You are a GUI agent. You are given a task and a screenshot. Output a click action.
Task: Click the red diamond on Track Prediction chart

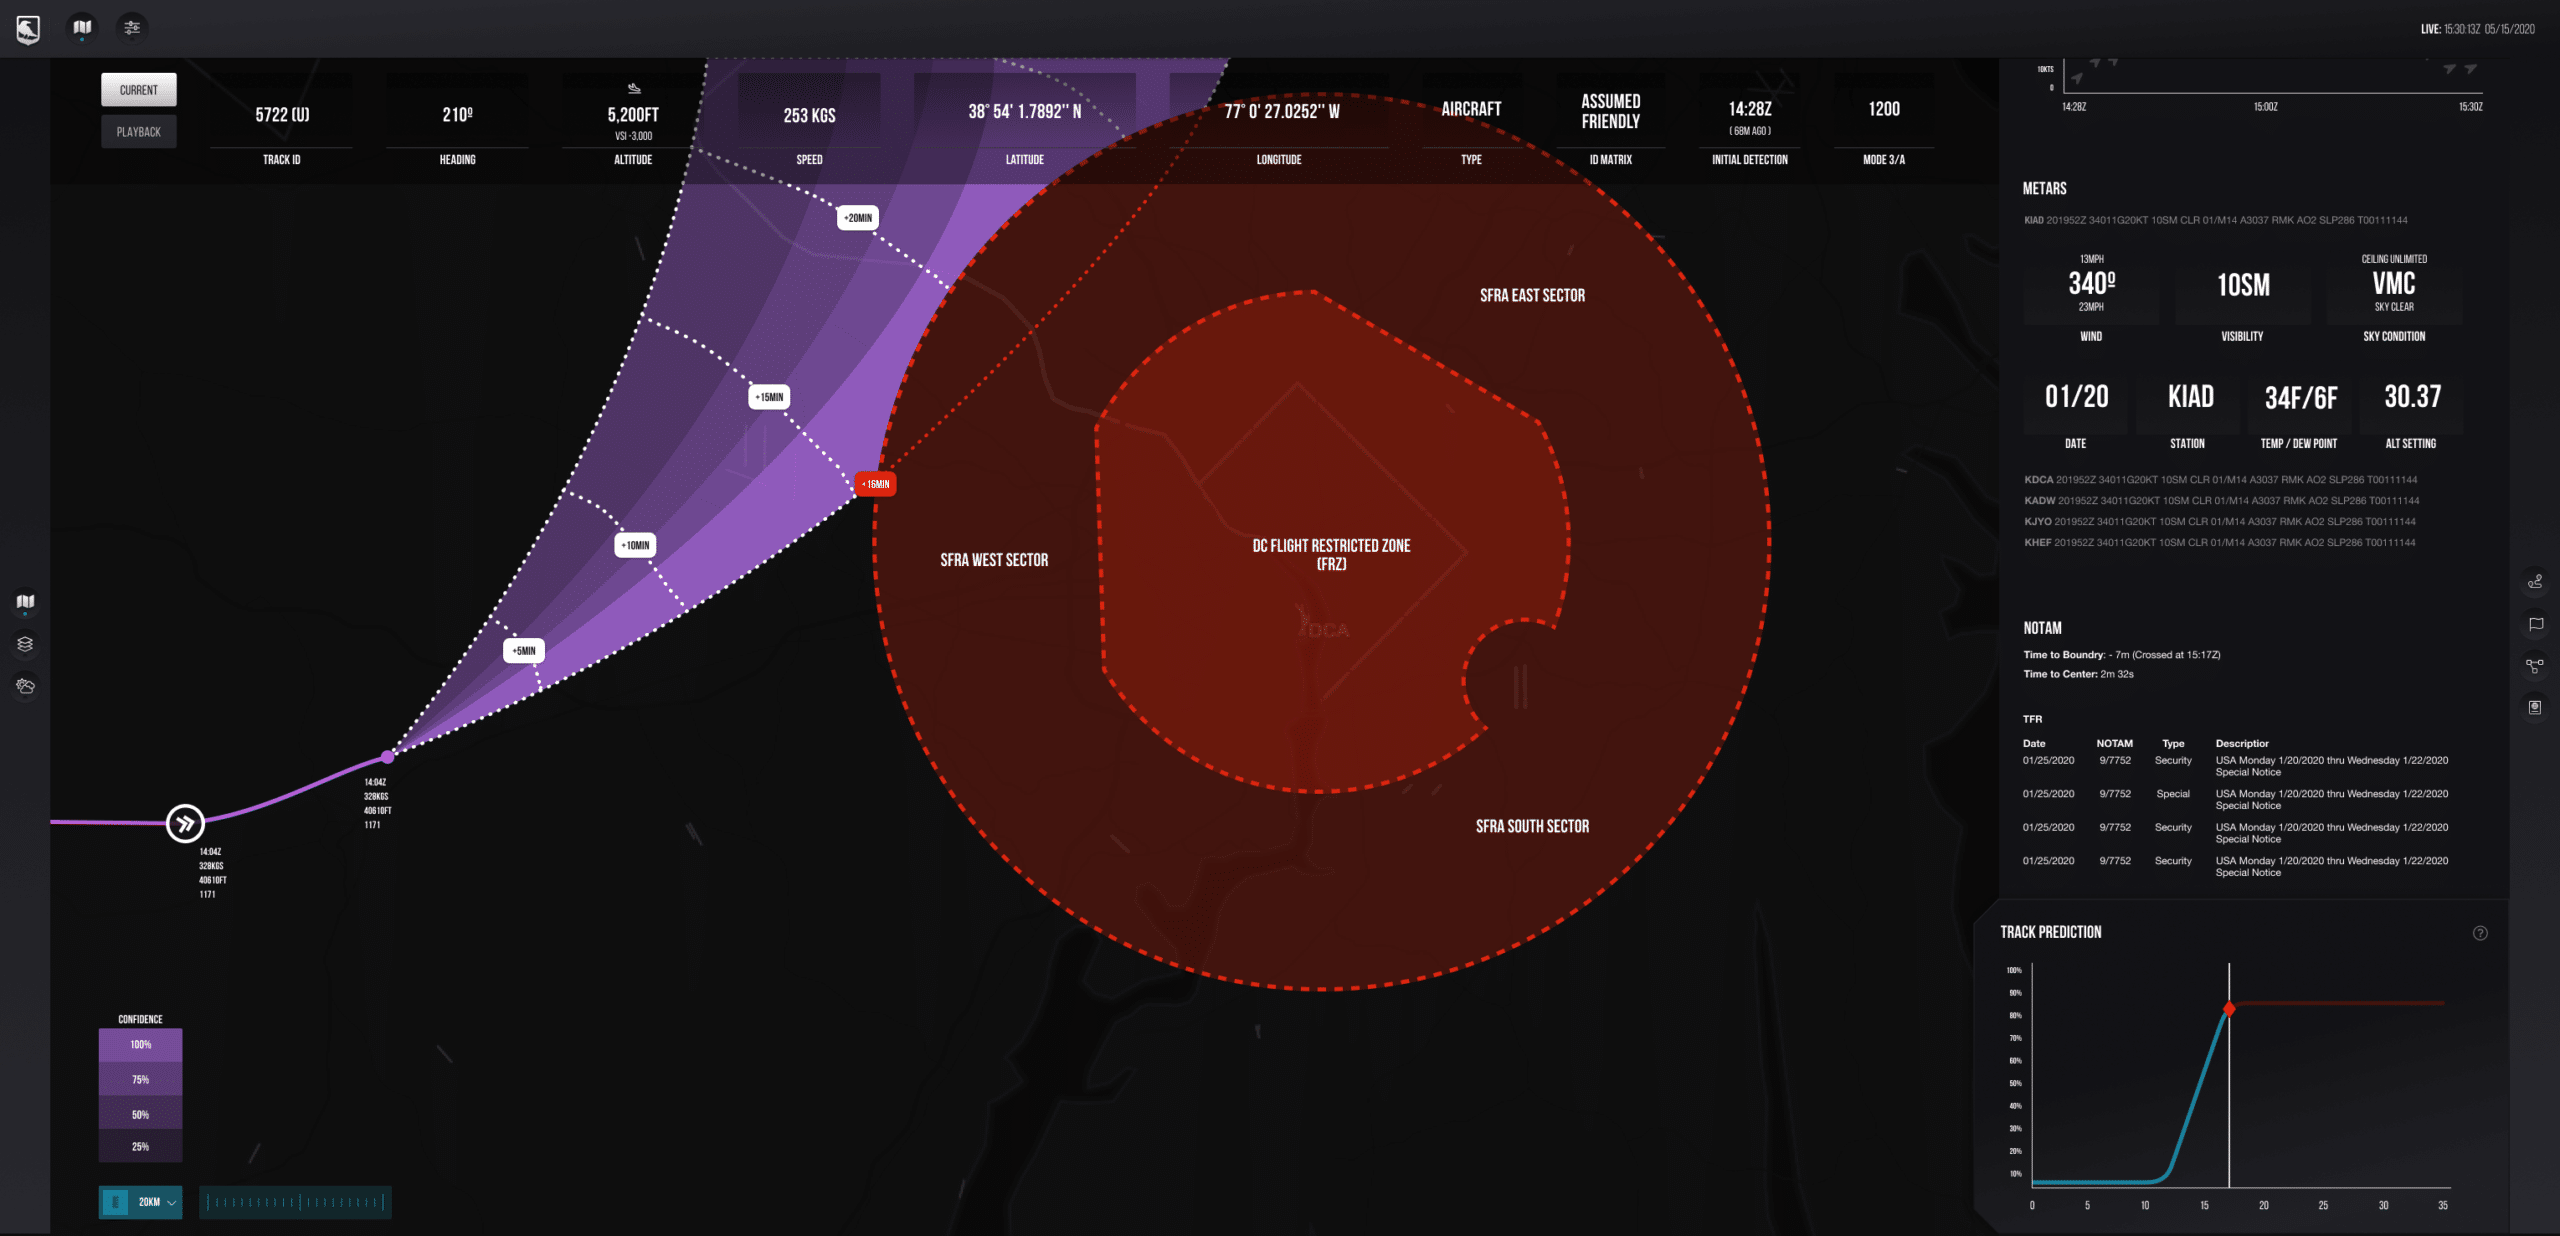click(x=2229, y=1009)
